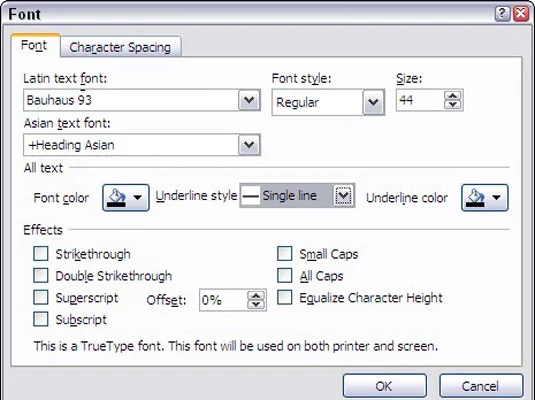Open the Latin text font dropdown arrow
This screenshot has height=400, width=535.
click(x=249, y=100)
